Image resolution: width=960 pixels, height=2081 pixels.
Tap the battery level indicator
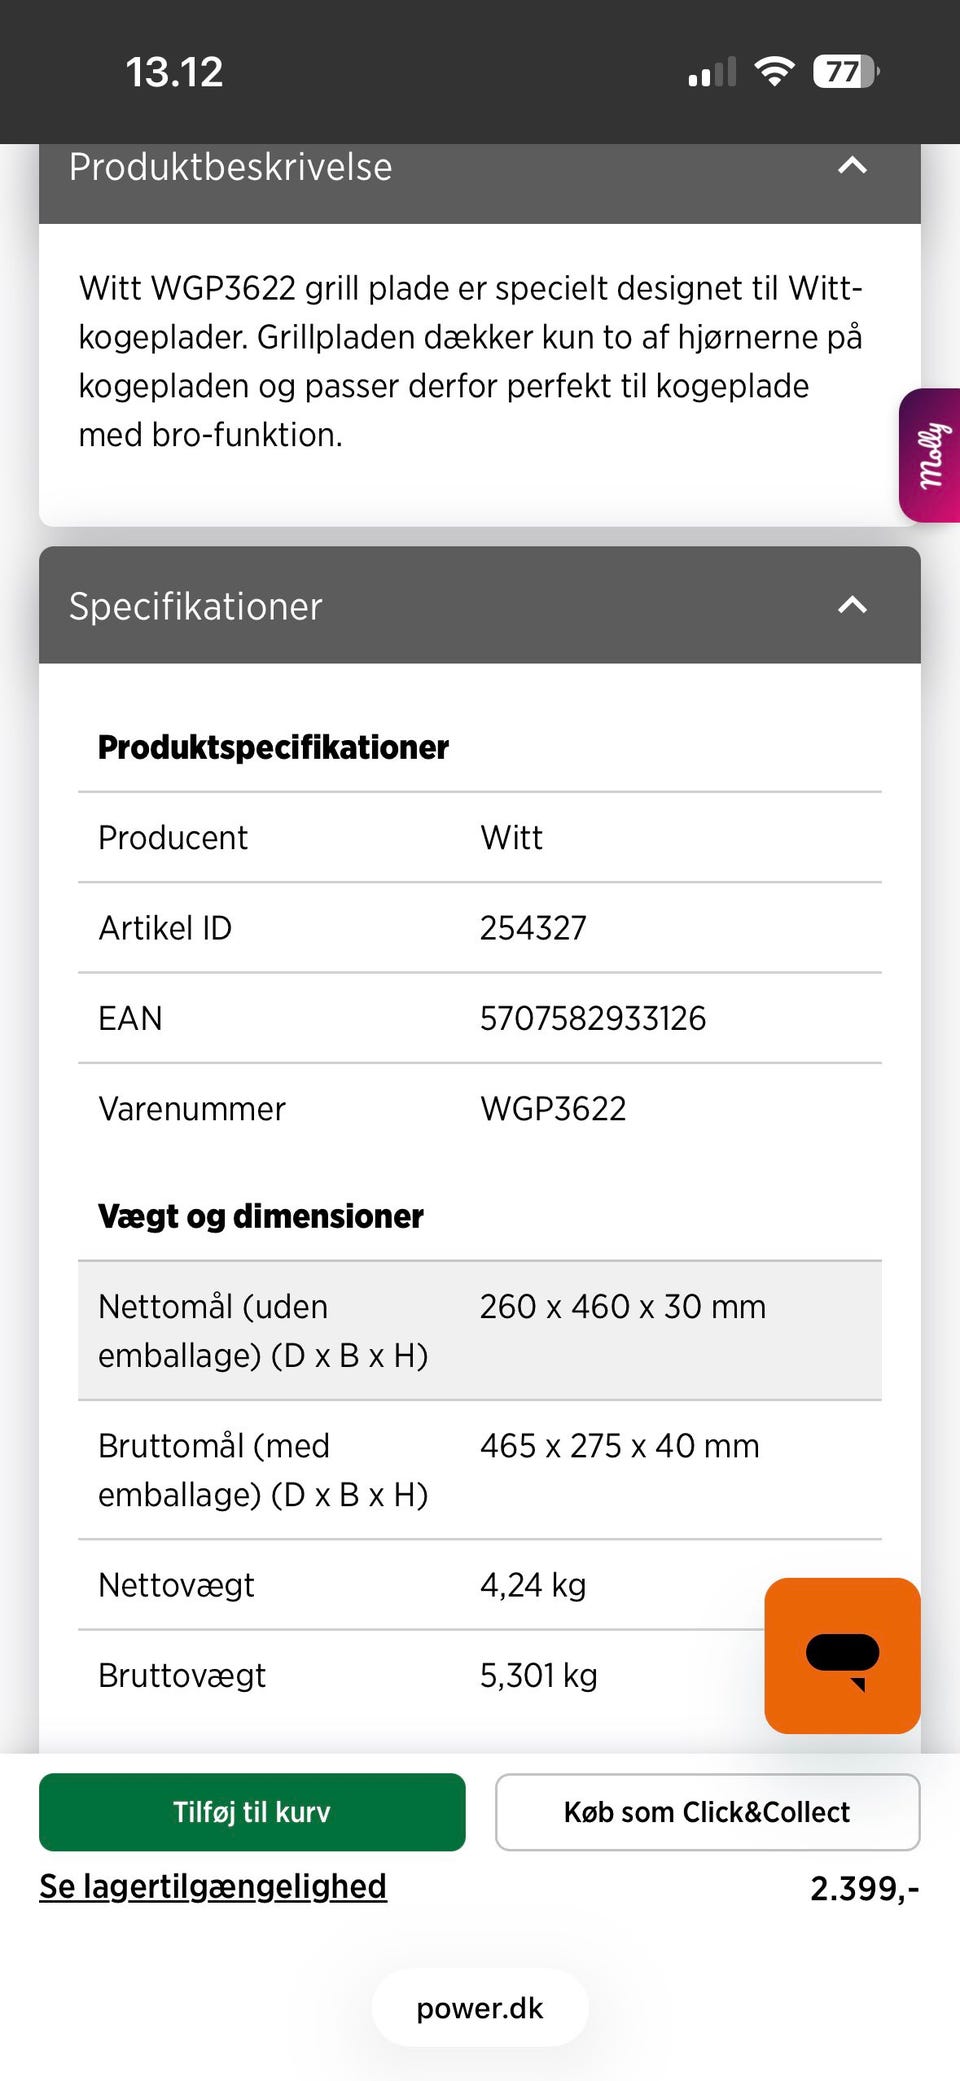pos(846,71)
